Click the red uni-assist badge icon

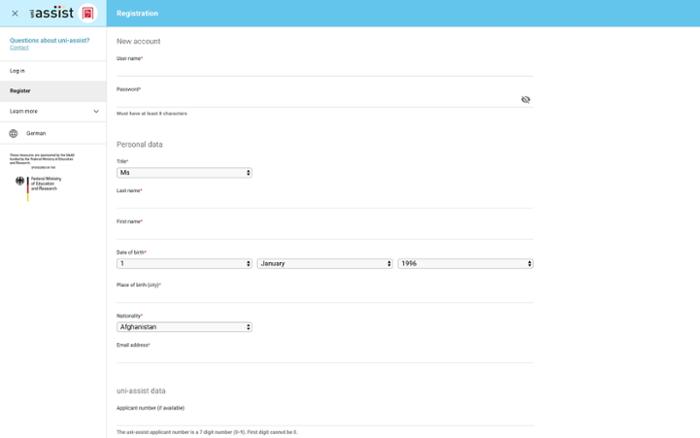click(x=88, y=13)
